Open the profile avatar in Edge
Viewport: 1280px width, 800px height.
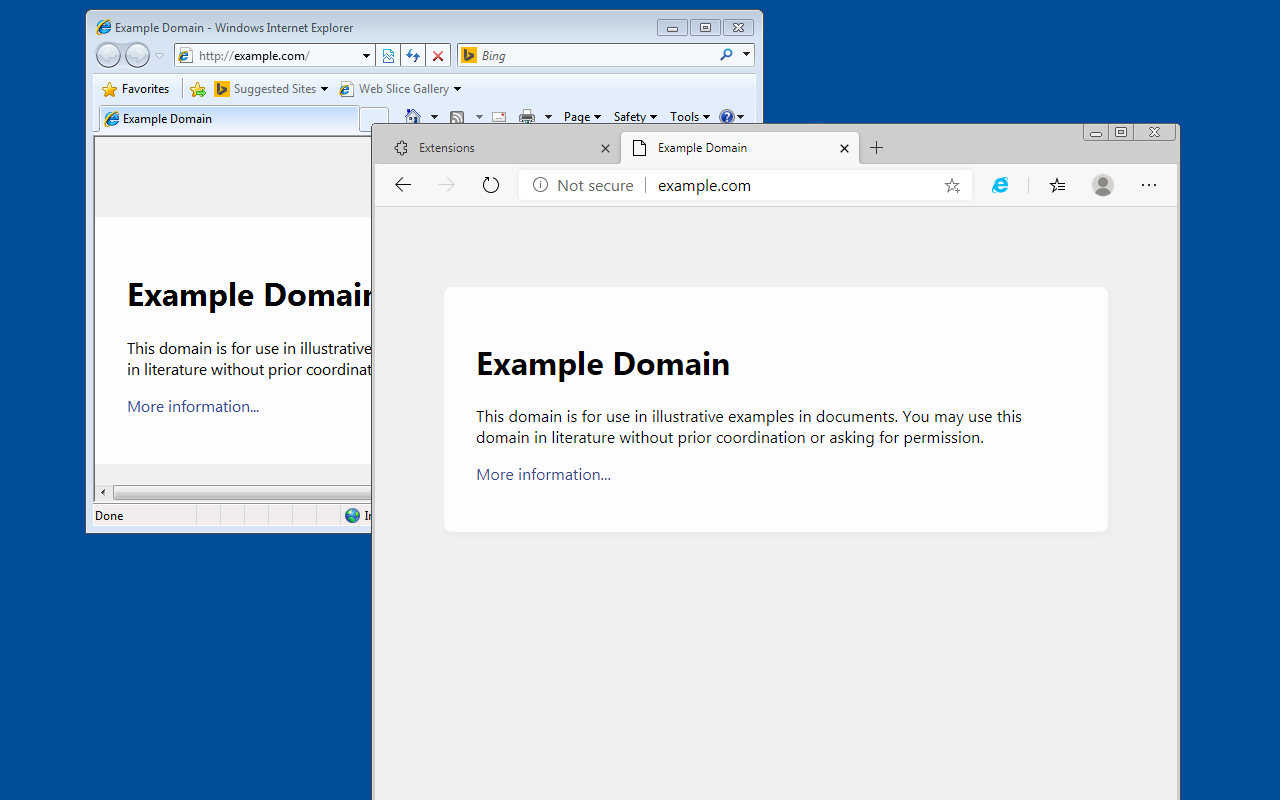[1103, 185]
